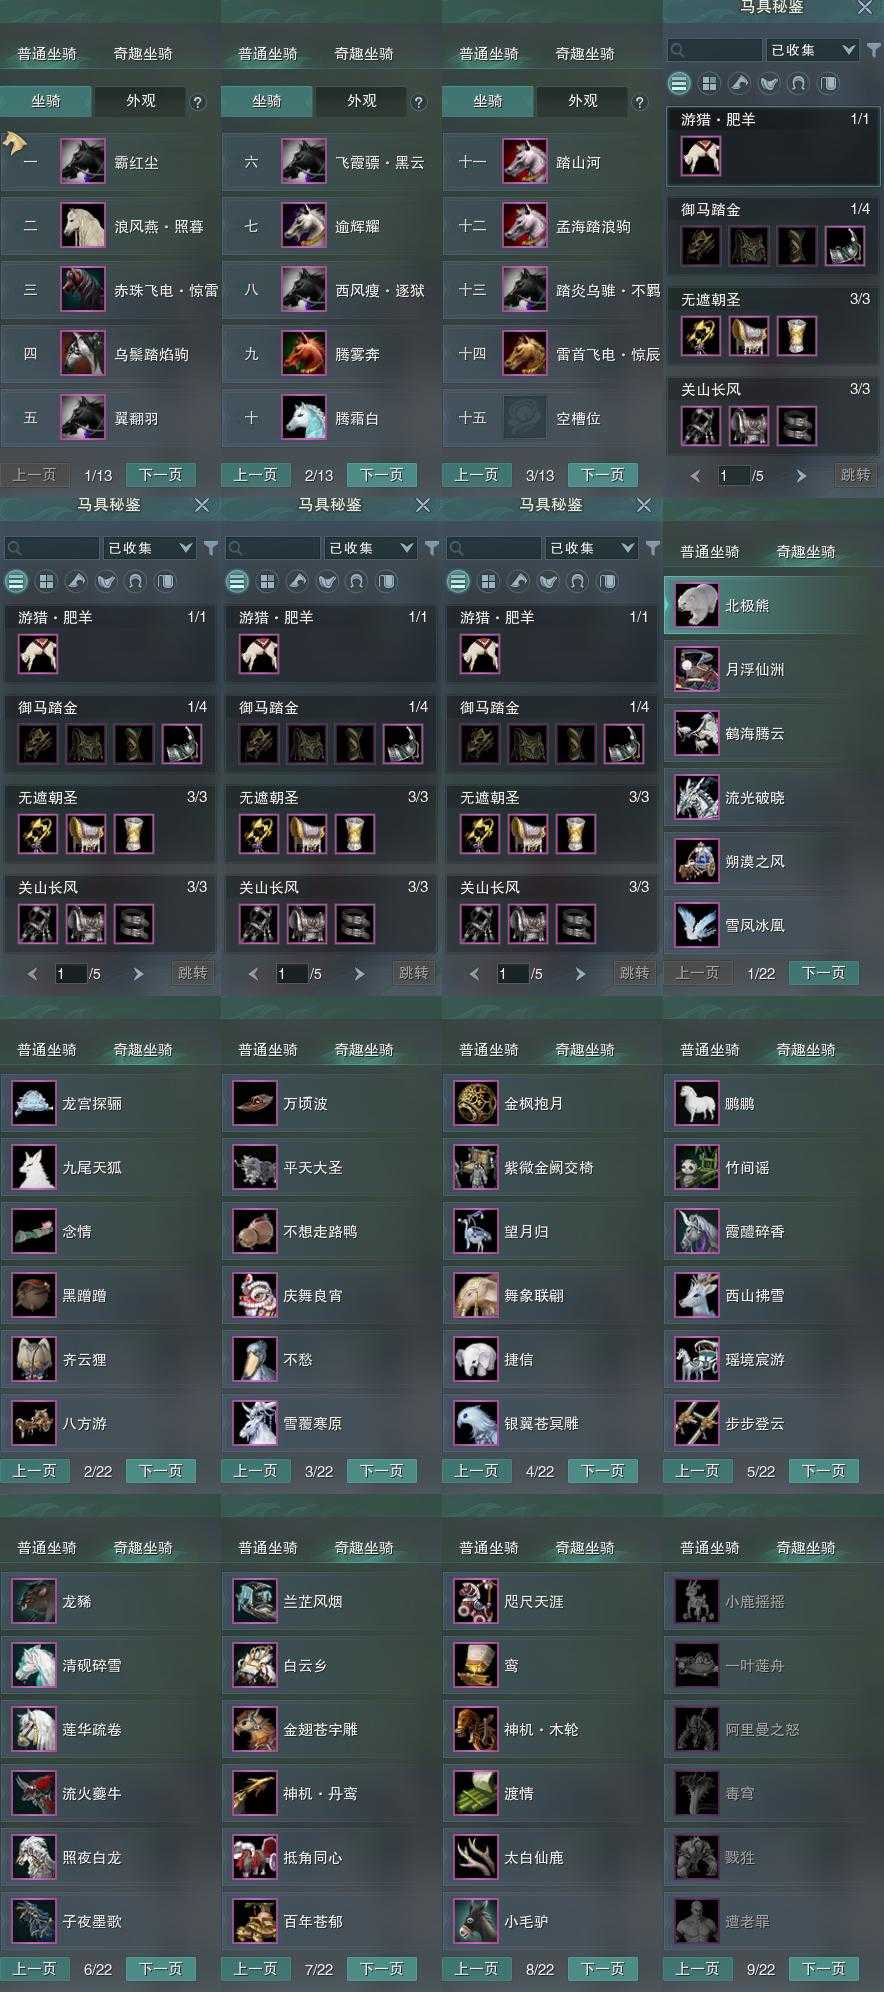Pick the 庆舞良宵 lion dance icon
This screenshot has width=884, height=1992.
pos(254,1295)
